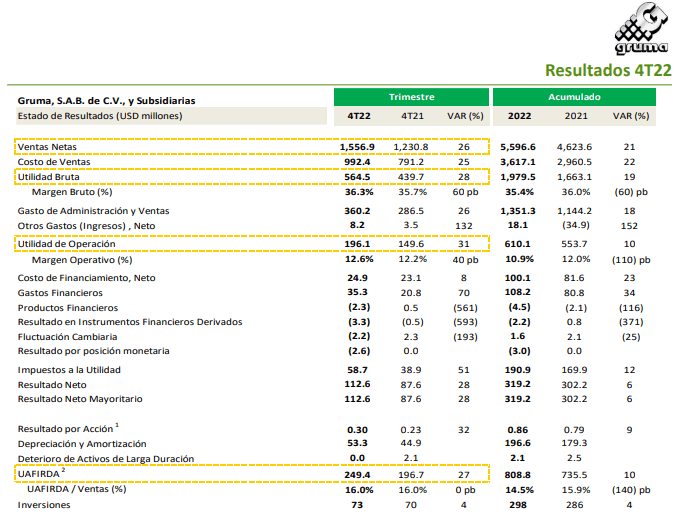Click the Trimestre column header
Viewport: 677px width, 517px height.
pyautogui.click(x=411, y=97)
